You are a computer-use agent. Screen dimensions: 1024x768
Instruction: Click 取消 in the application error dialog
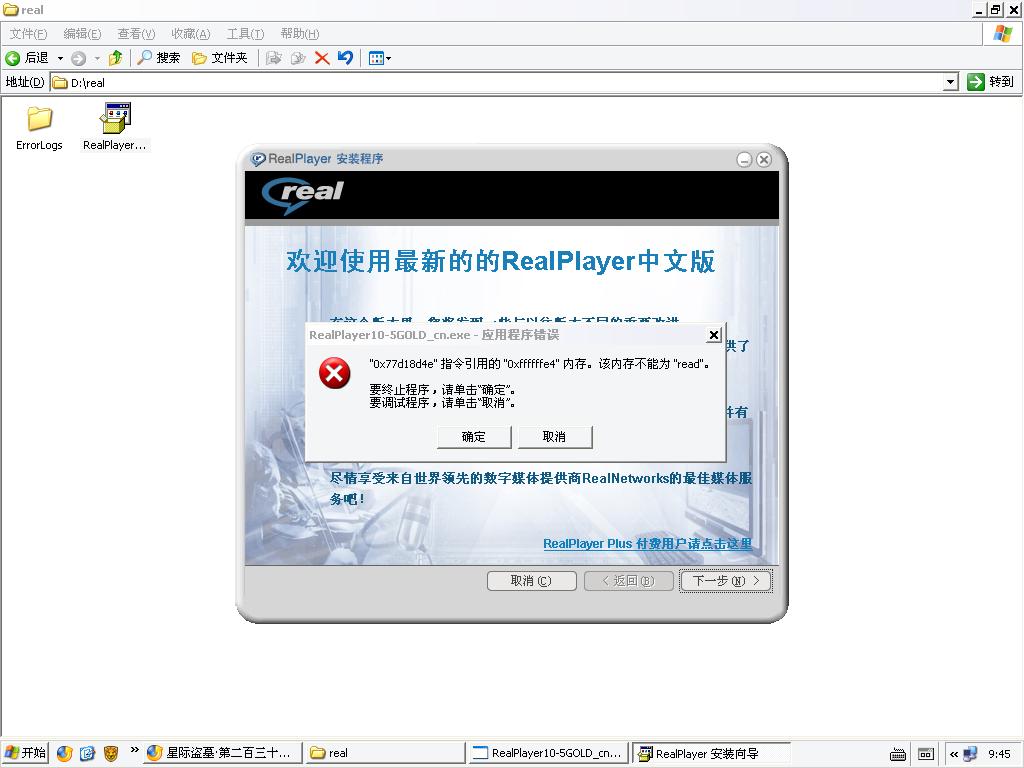pos(554,437)
